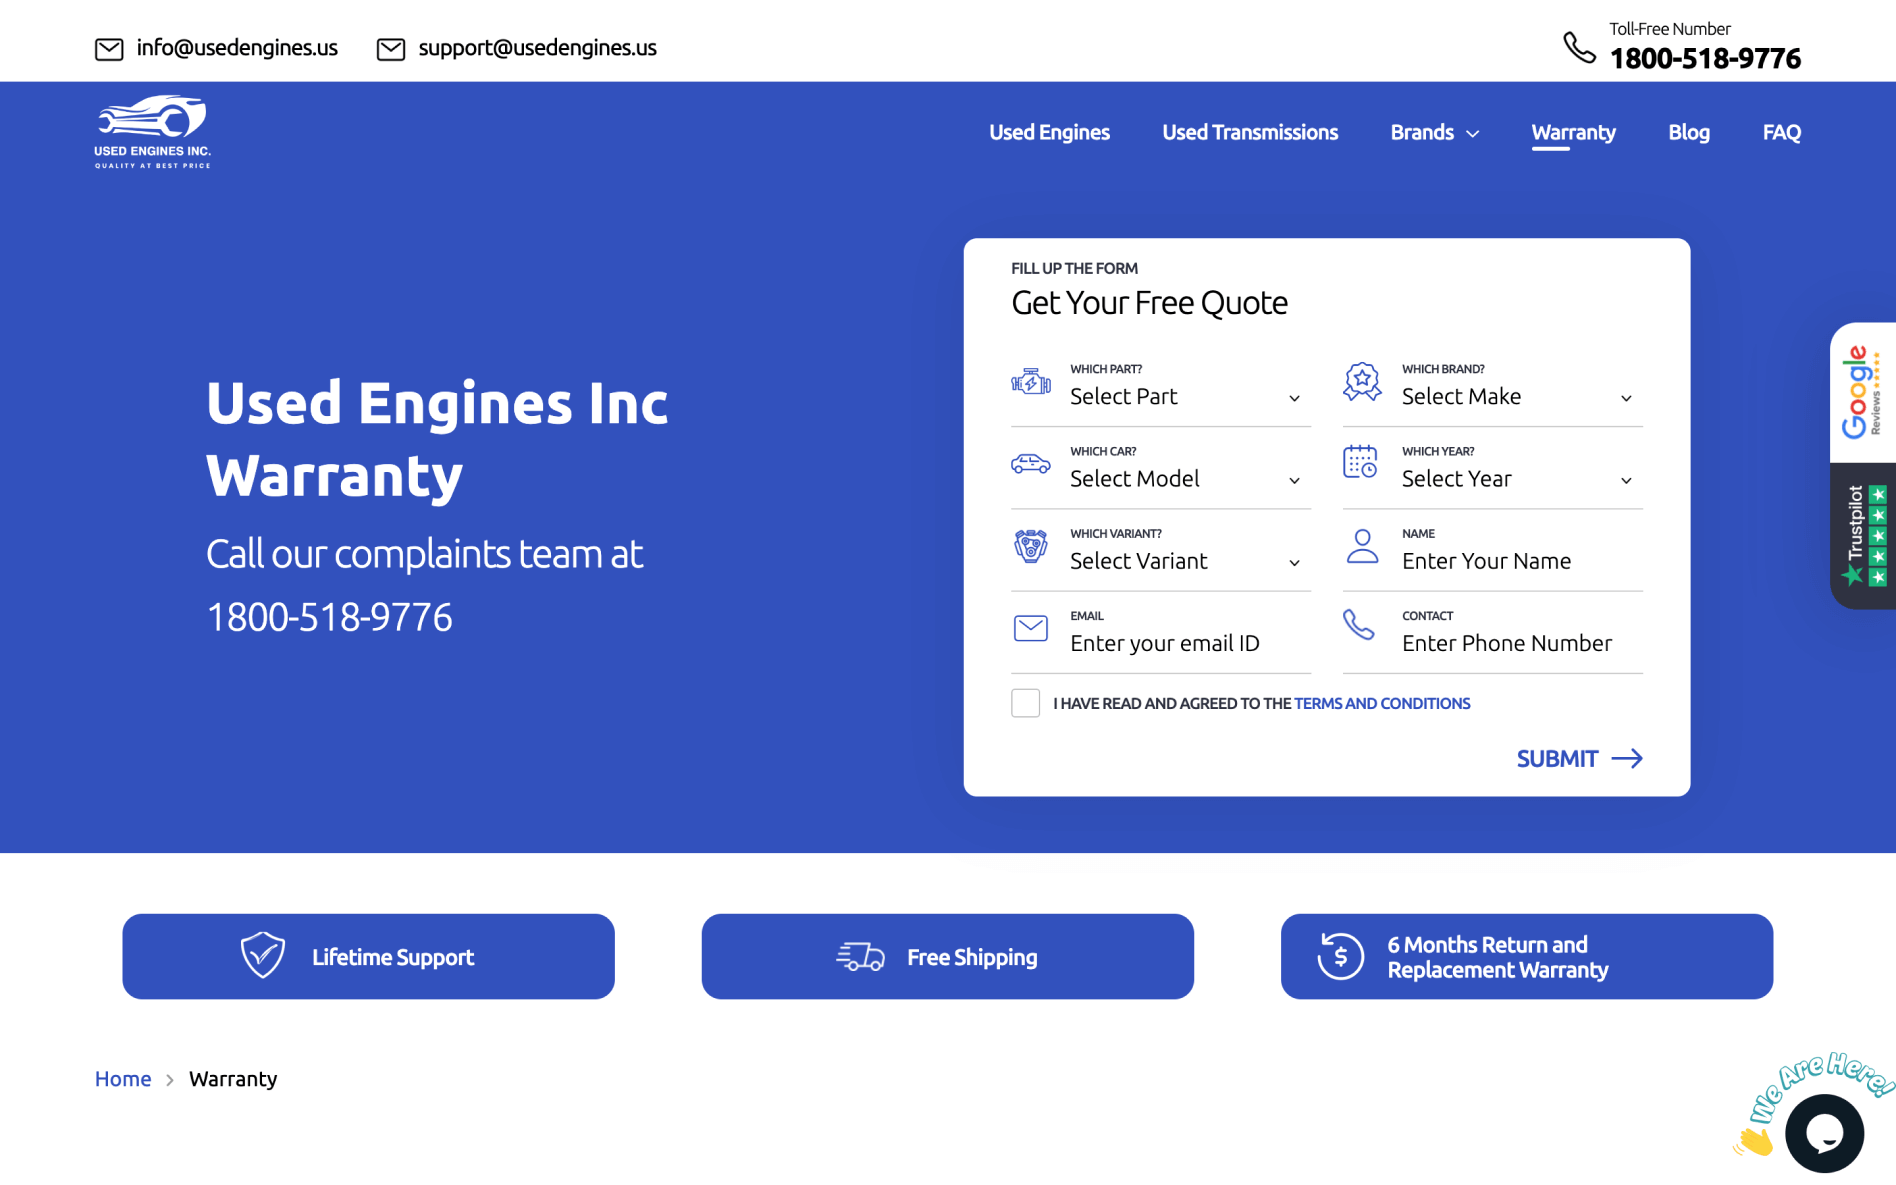
Task: Check the terms and conditions agreement box
Action: coord(1025,703)
